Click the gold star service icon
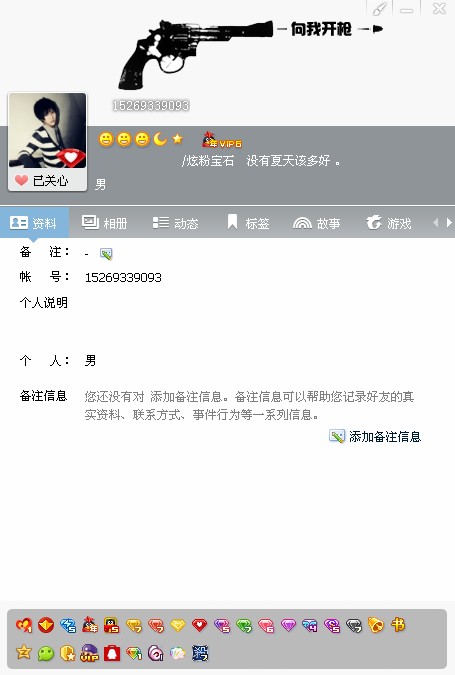The width and height of the screenshot is (455, 675). [x=24, y=652]
